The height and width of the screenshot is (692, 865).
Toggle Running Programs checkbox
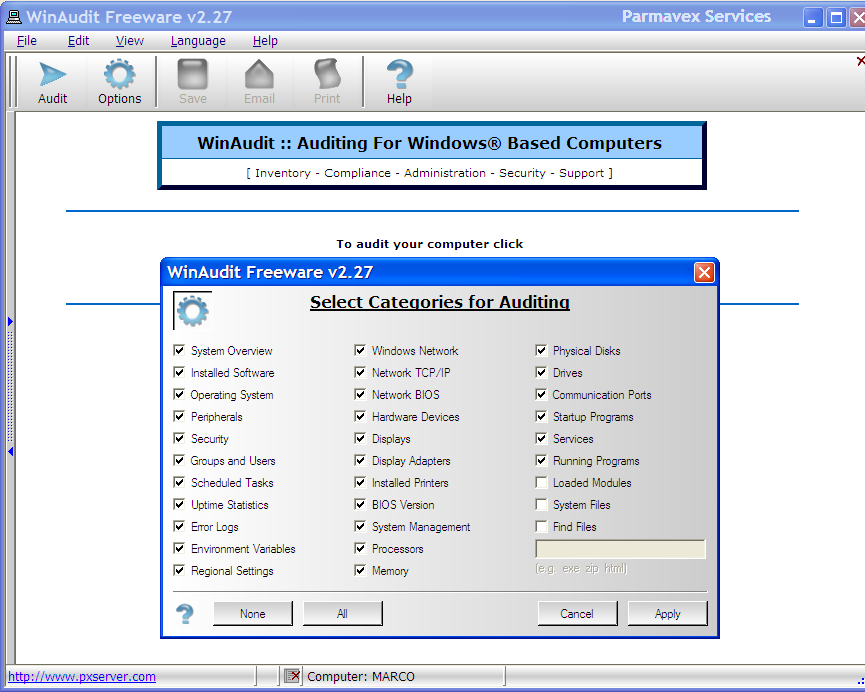point(541,460)
